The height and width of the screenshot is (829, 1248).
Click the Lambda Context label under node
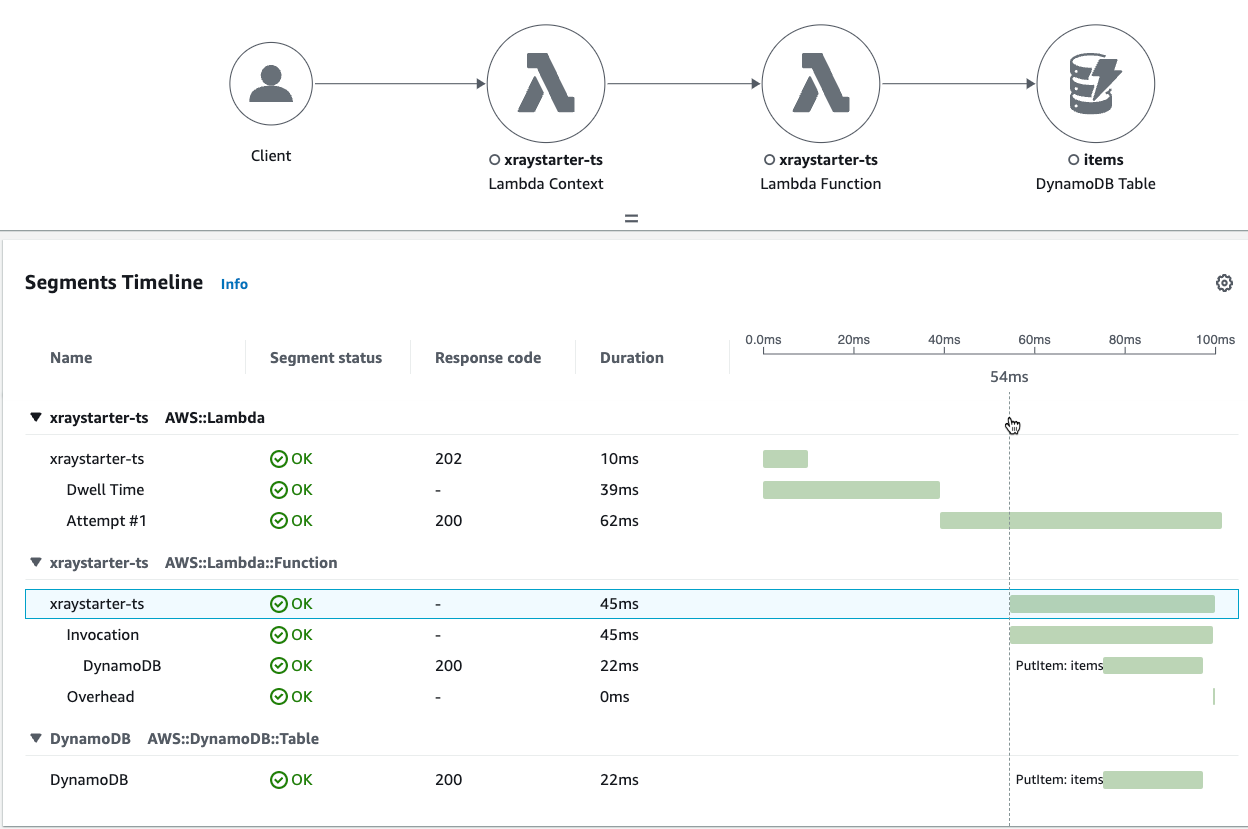(x=546, y=184)
